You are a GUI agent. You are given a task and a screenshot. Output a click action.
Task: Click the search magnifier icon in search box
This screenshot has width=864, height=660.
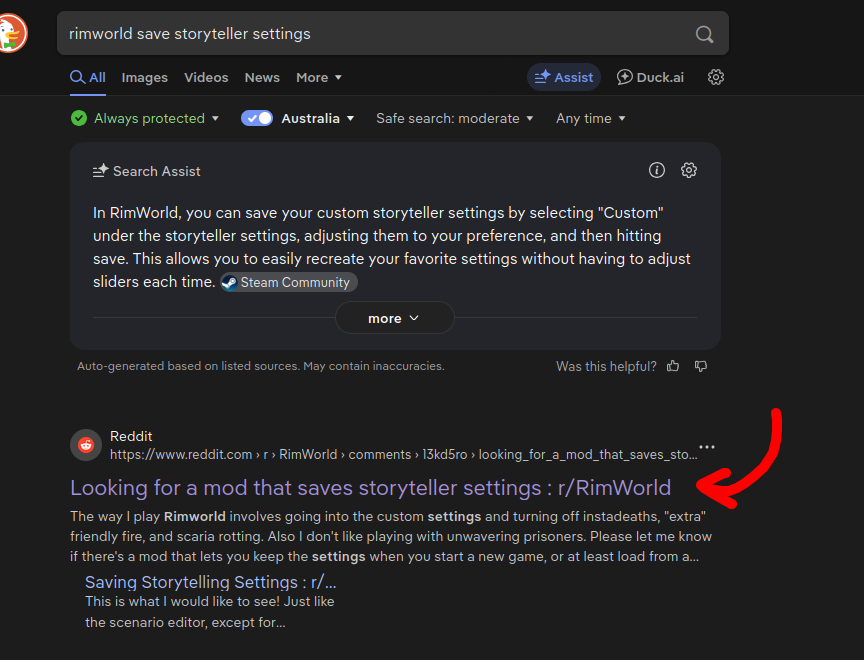click(704, 34)
